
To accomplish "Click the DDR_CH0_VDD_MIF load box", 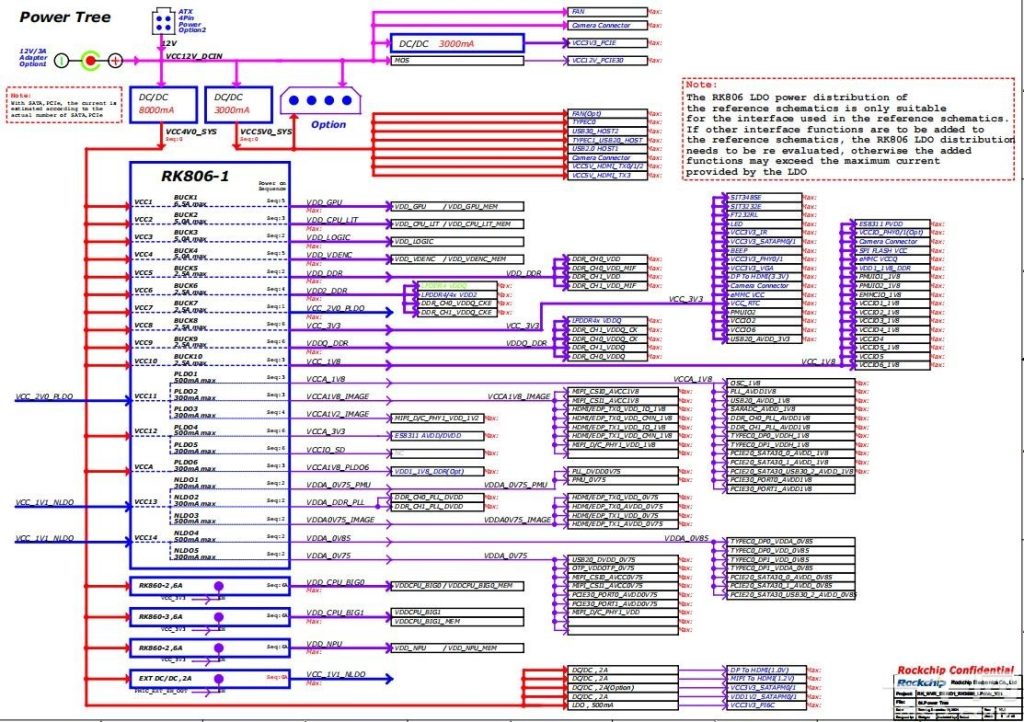I will click(607, 268).
